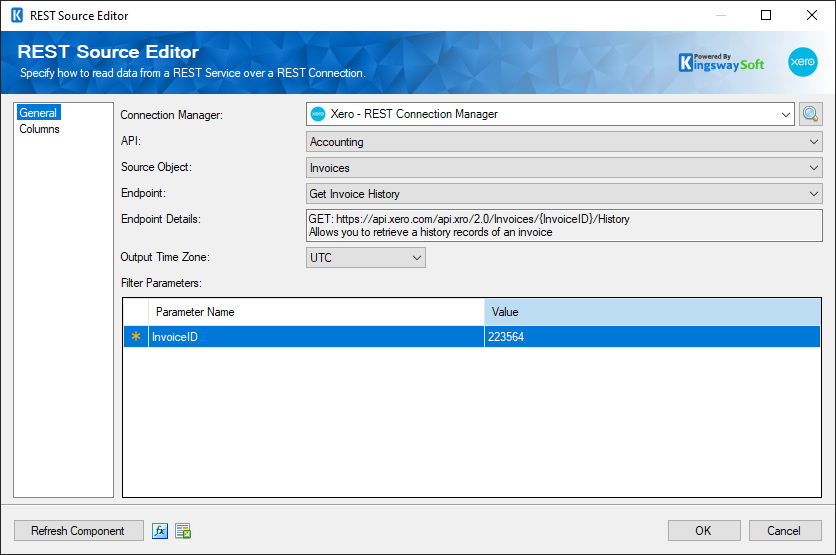
Task: Click the REST Source Editor title bar icon
Action: pos(17,15)
